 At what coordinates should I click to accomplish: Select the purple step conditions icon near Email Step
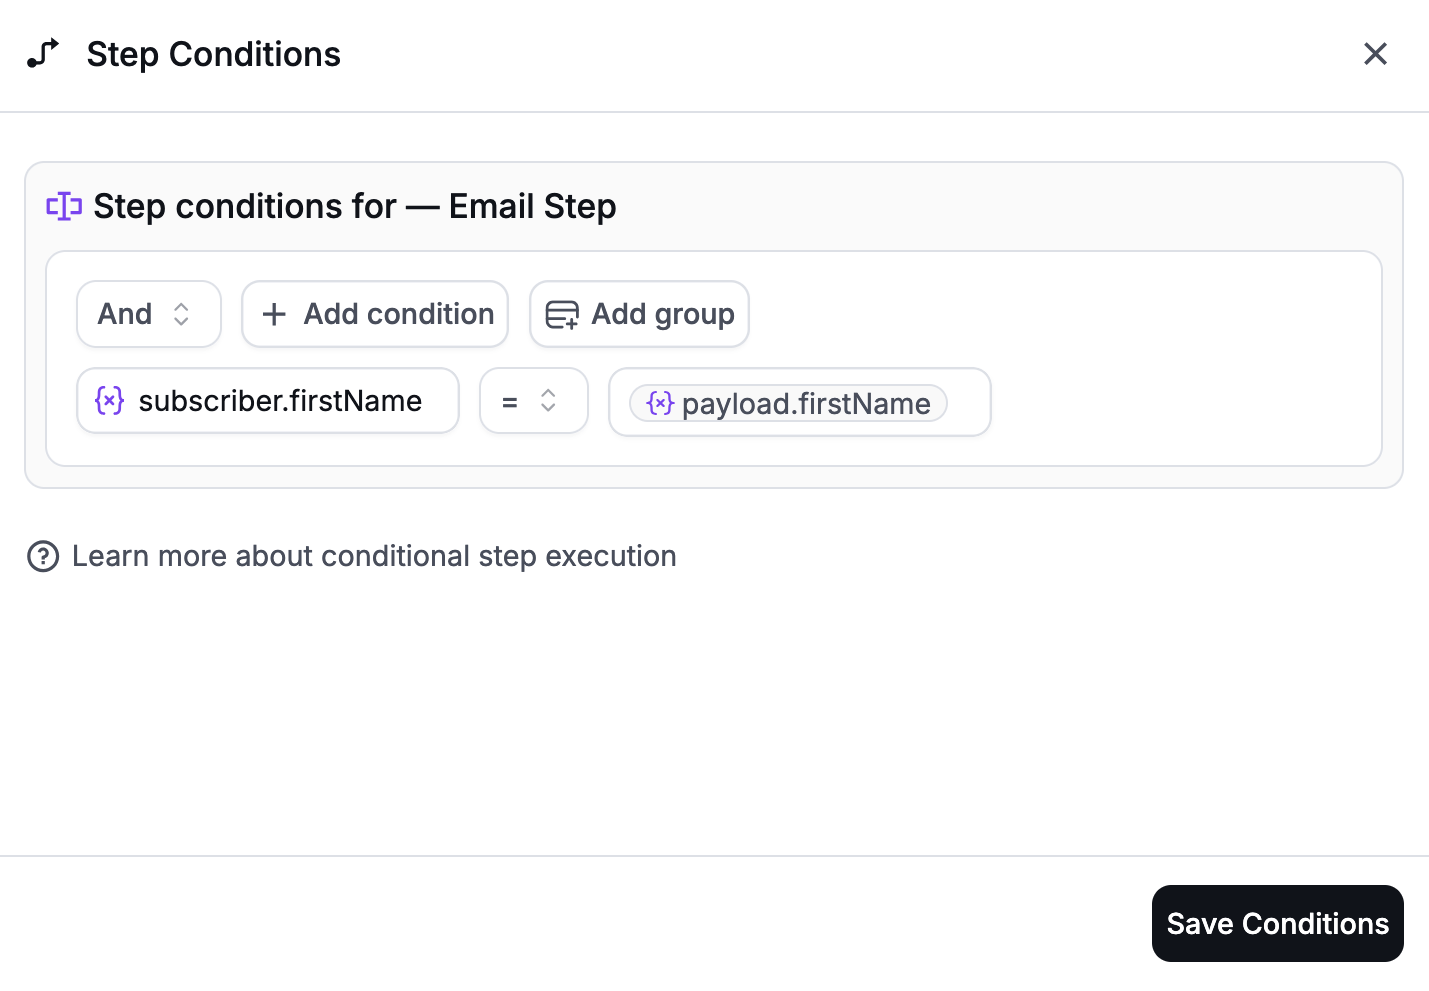pos(63,206)
